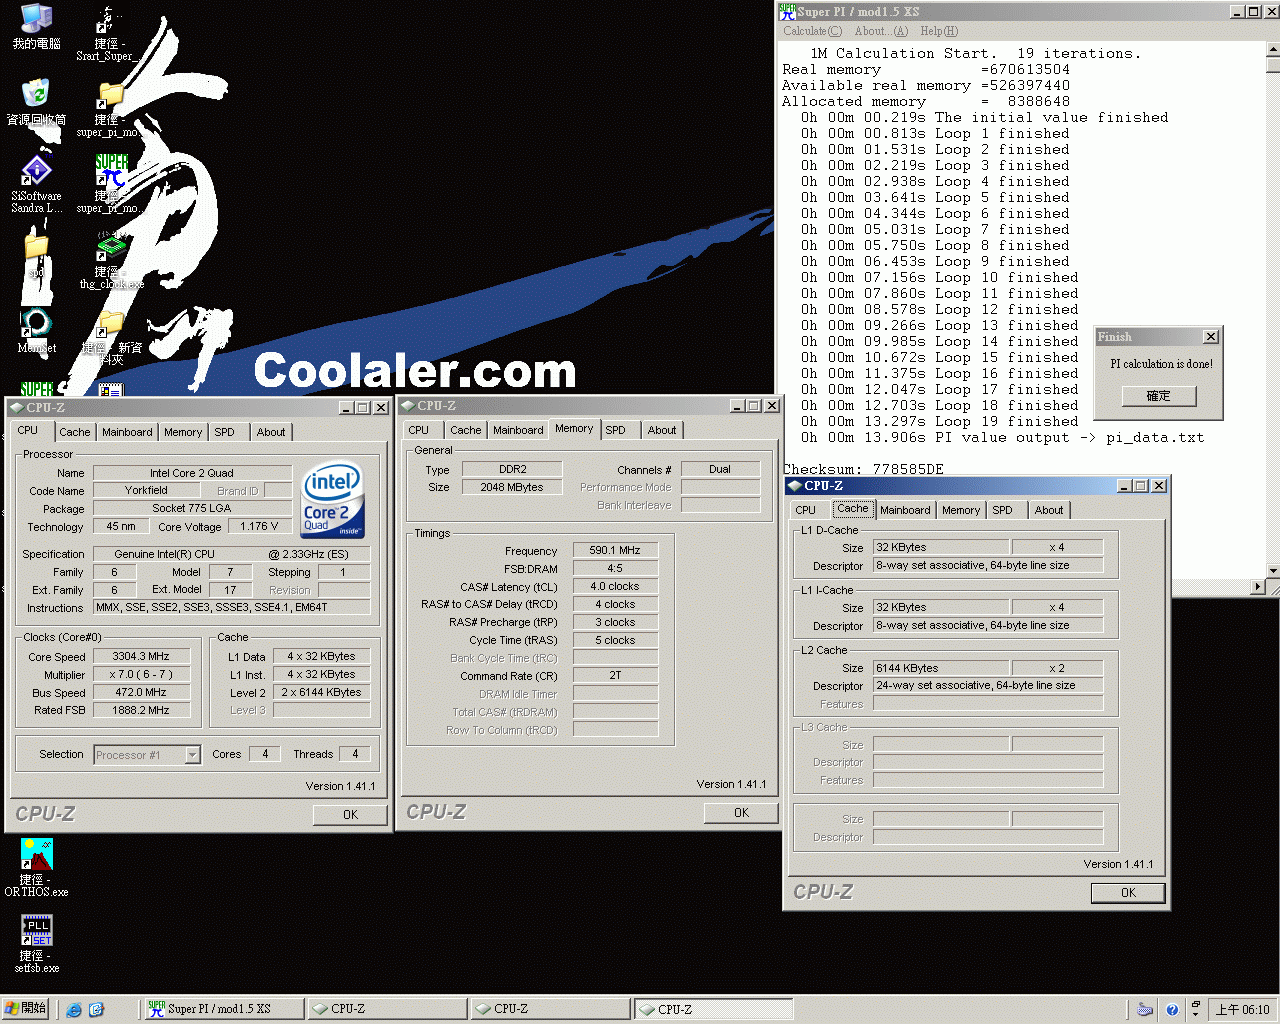Open Mainboard tab in right CPU-Z window

(x=905, y=510)
